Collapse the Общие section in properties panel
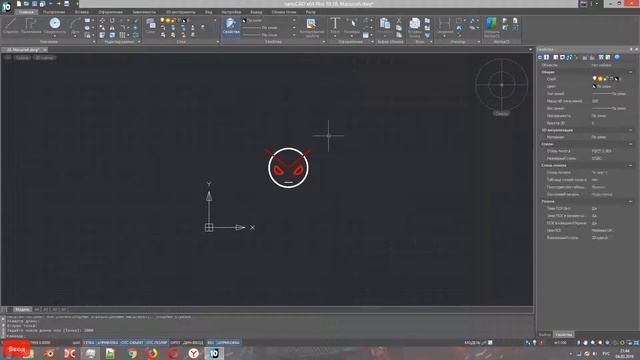 point(630,72)
